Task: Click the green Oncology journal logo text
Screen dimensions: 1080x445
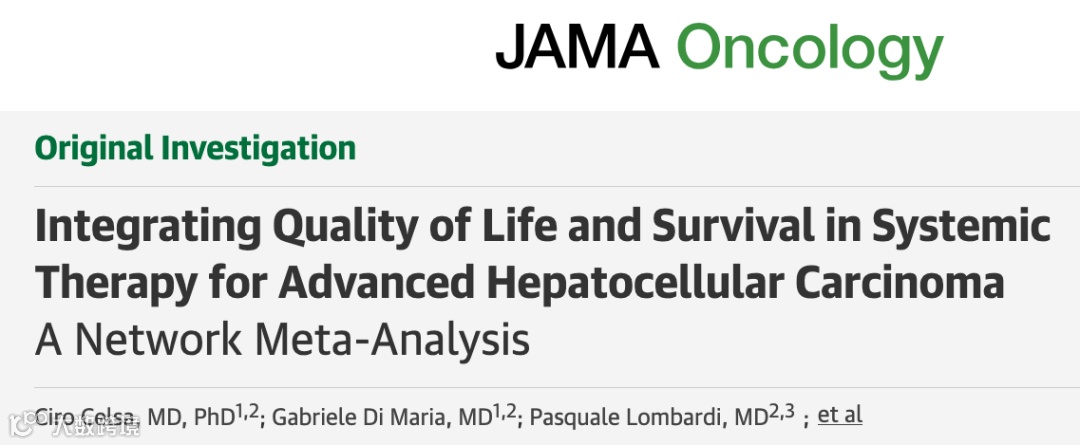Action: [x=810, y=51]
